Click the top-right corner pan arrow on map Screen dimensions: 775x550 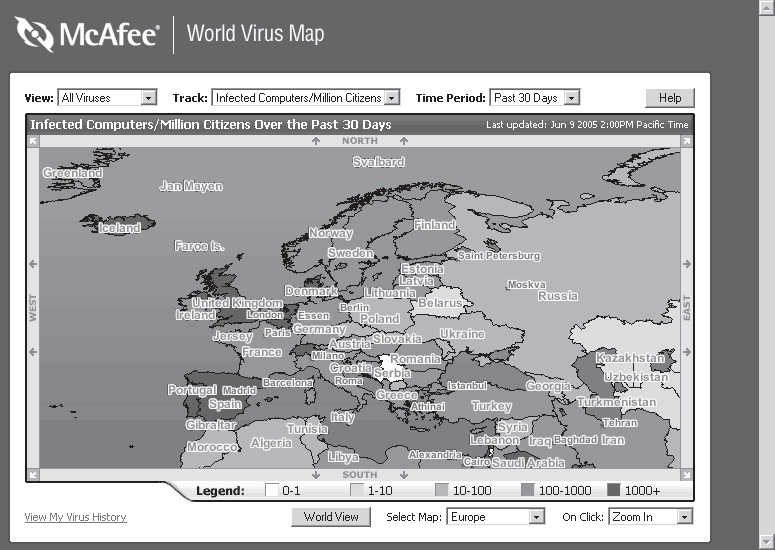686,142
